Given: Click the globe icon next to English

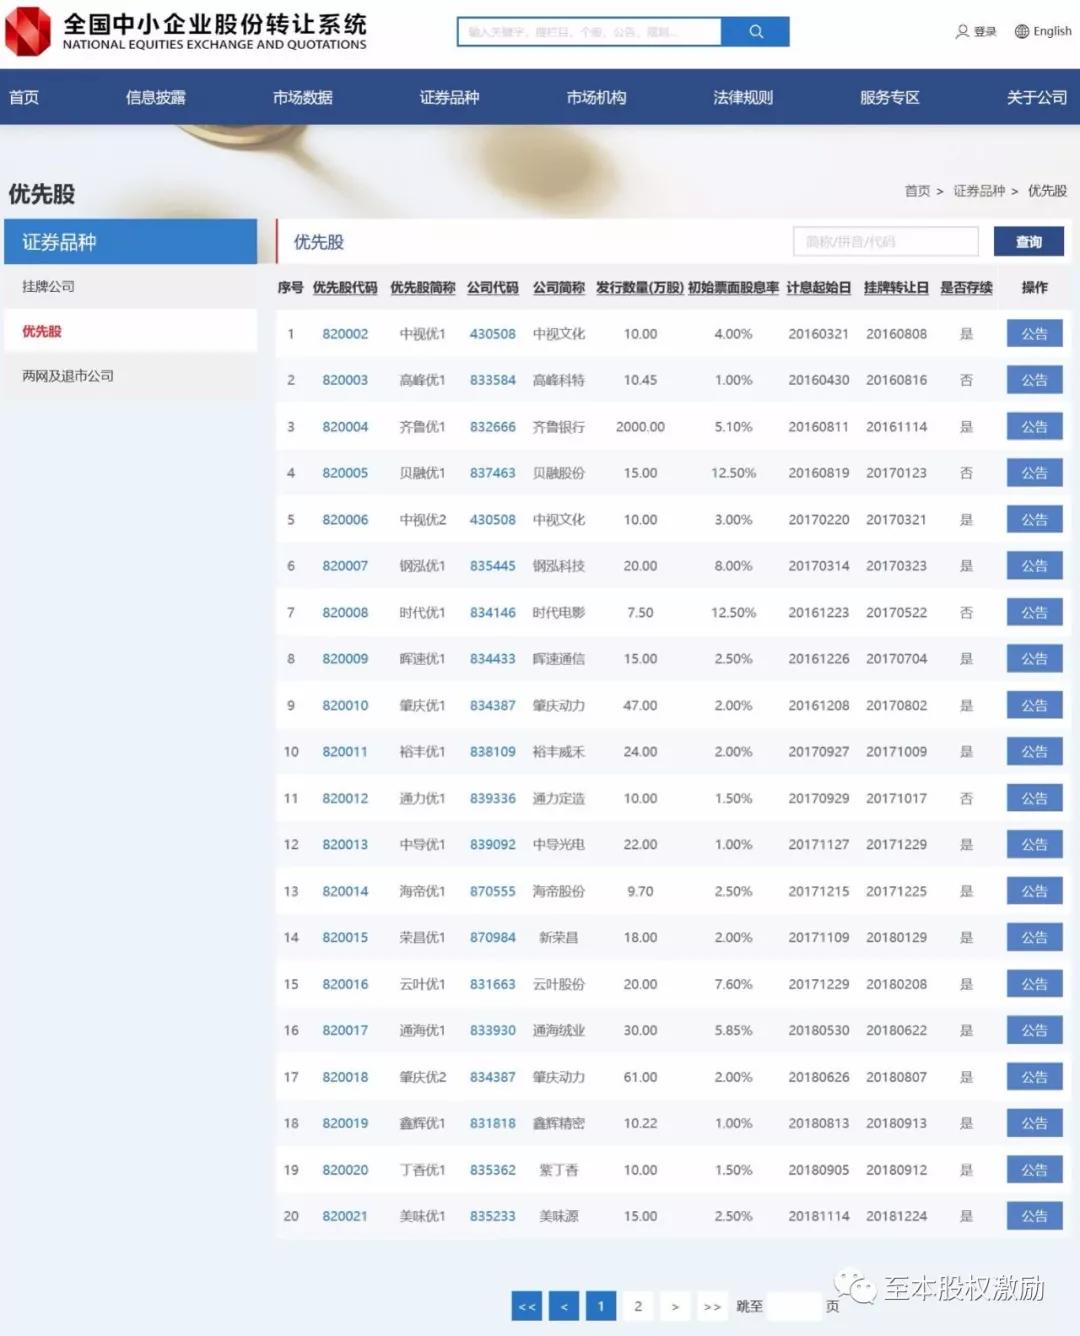Looking at the screenshot, I should [1019, 31].
